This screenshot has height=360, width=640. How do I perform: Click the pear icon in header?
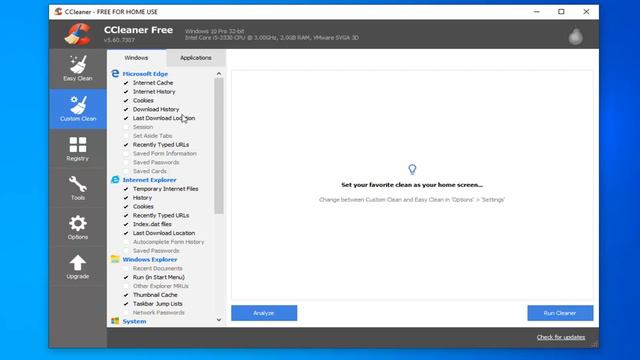pyautogui.click(x=576, y=36)
